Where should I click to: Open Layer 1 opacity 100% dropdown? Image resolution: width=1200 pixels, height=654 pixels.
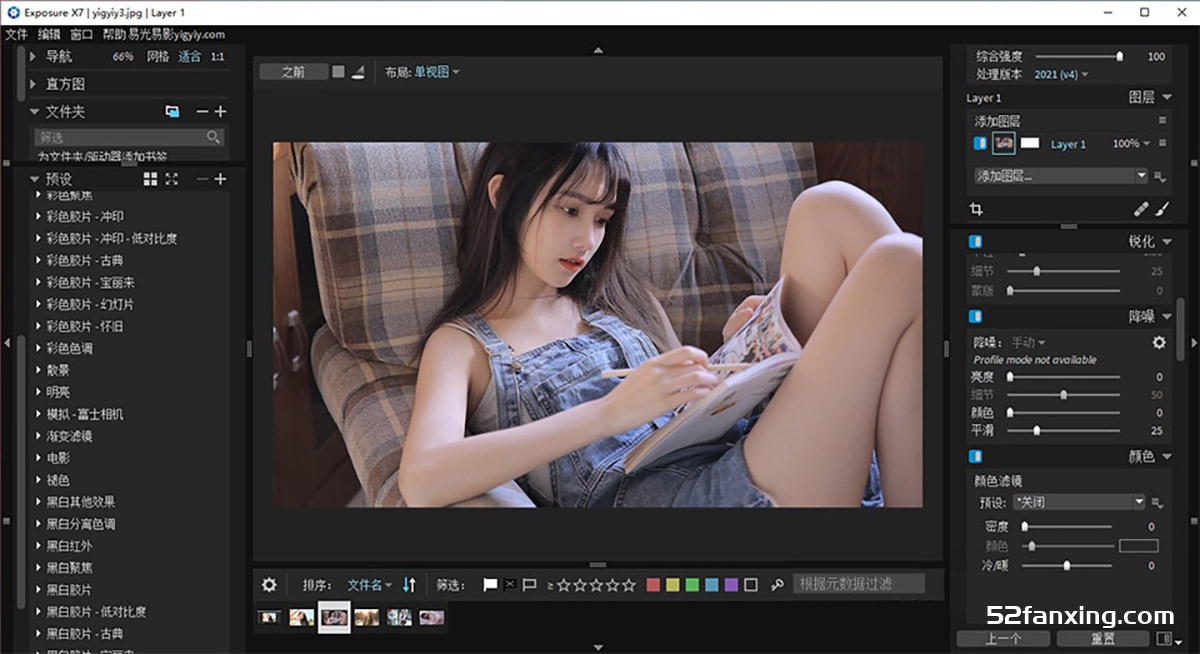coord(1131,144)
